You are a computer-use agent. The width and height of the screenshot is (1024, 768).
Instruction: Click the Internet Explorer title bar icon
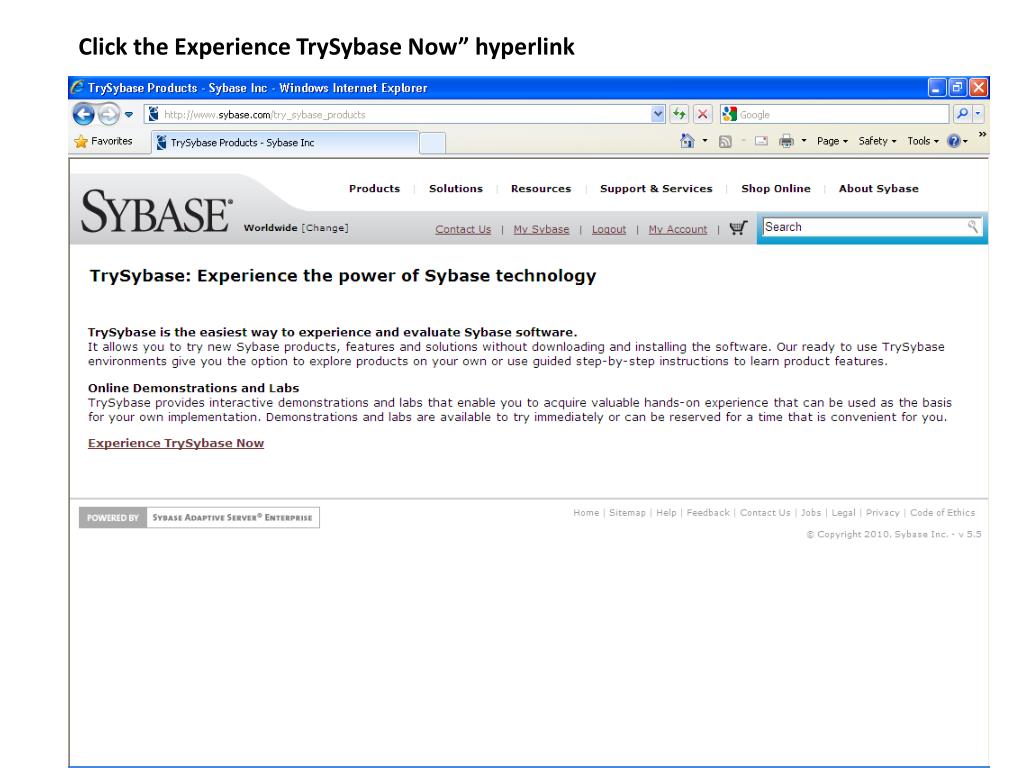(x=78, y=88)
